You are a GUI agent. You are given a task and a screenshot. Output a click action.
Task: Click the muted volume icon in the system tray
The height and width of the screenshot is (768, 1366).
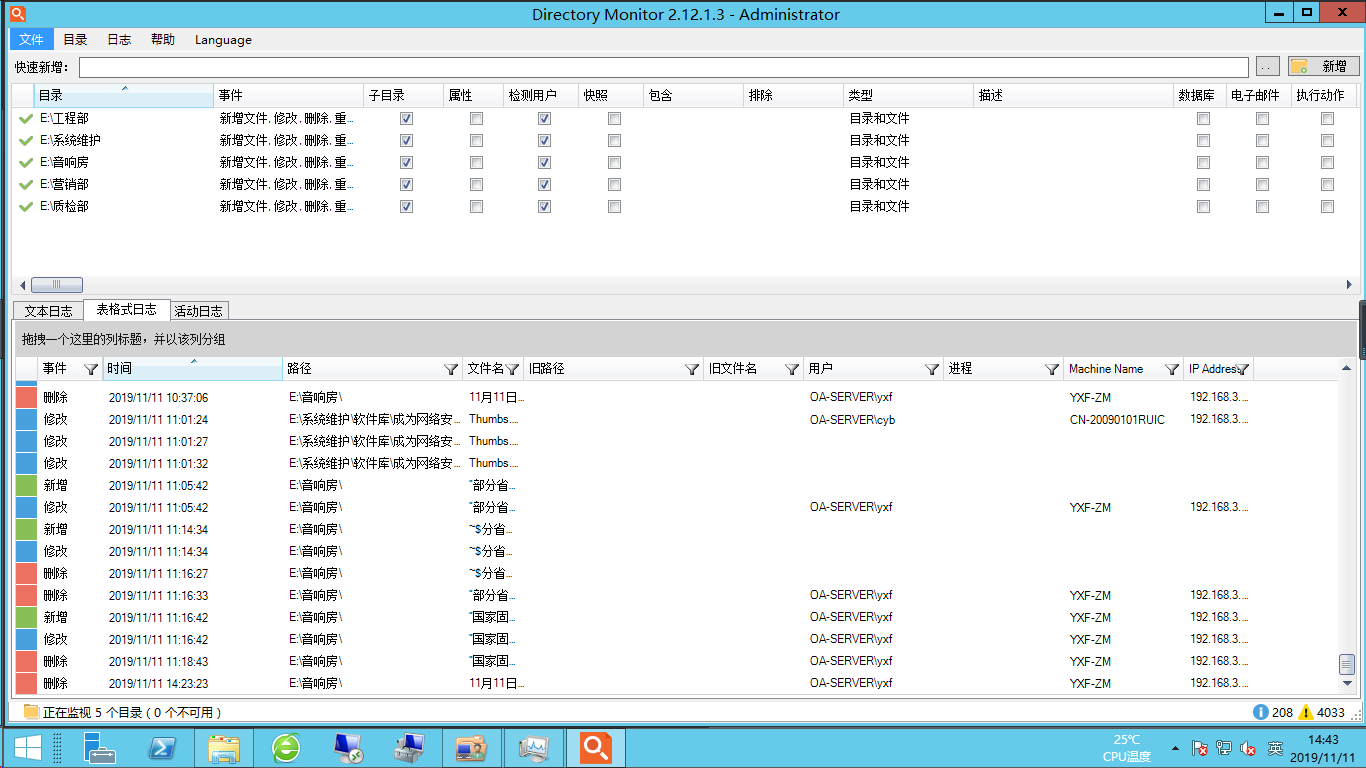click(x=1248, y=748)
